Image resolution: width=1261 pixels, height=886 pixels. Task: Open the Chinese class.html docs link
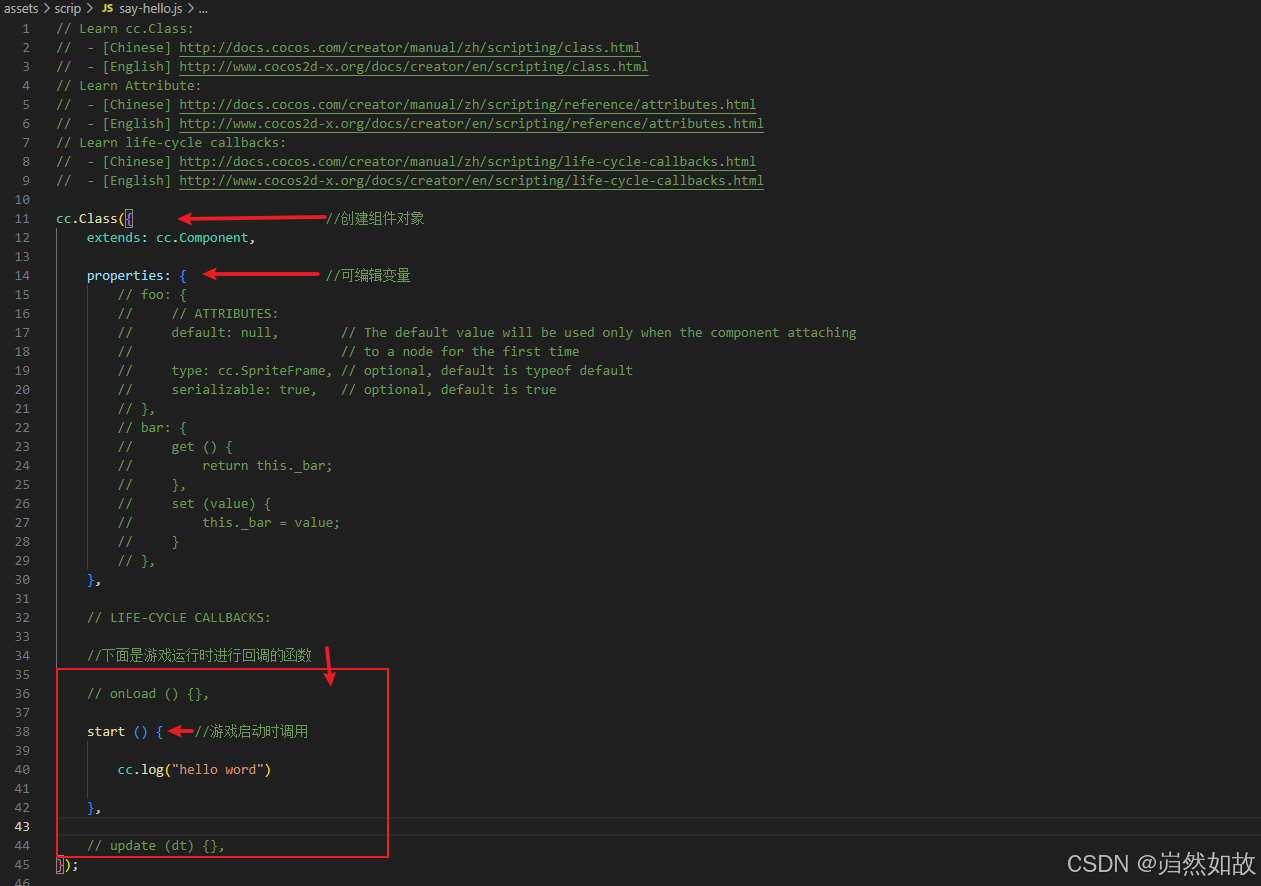coord(410,47)
